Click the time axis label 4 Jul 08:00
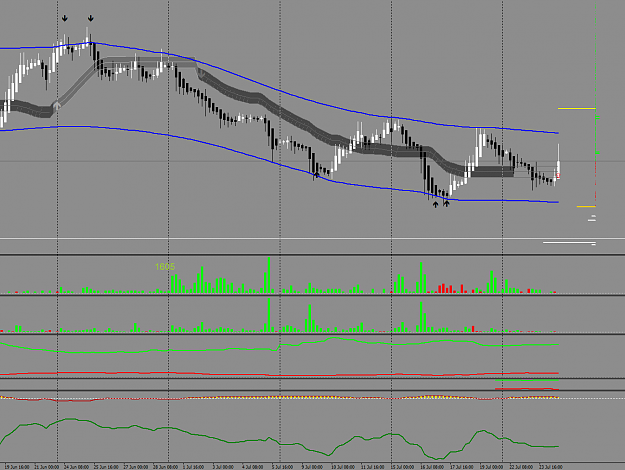 (x=253, y=467)
